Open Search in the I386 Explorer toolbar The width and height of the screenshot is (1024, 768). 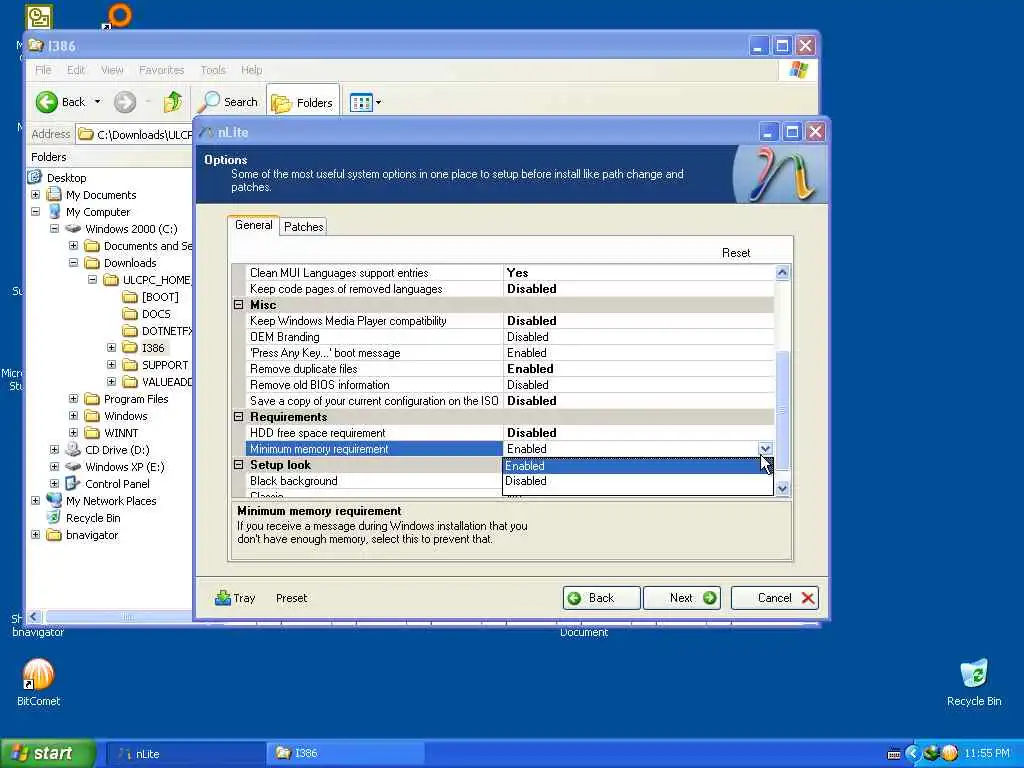229,102
